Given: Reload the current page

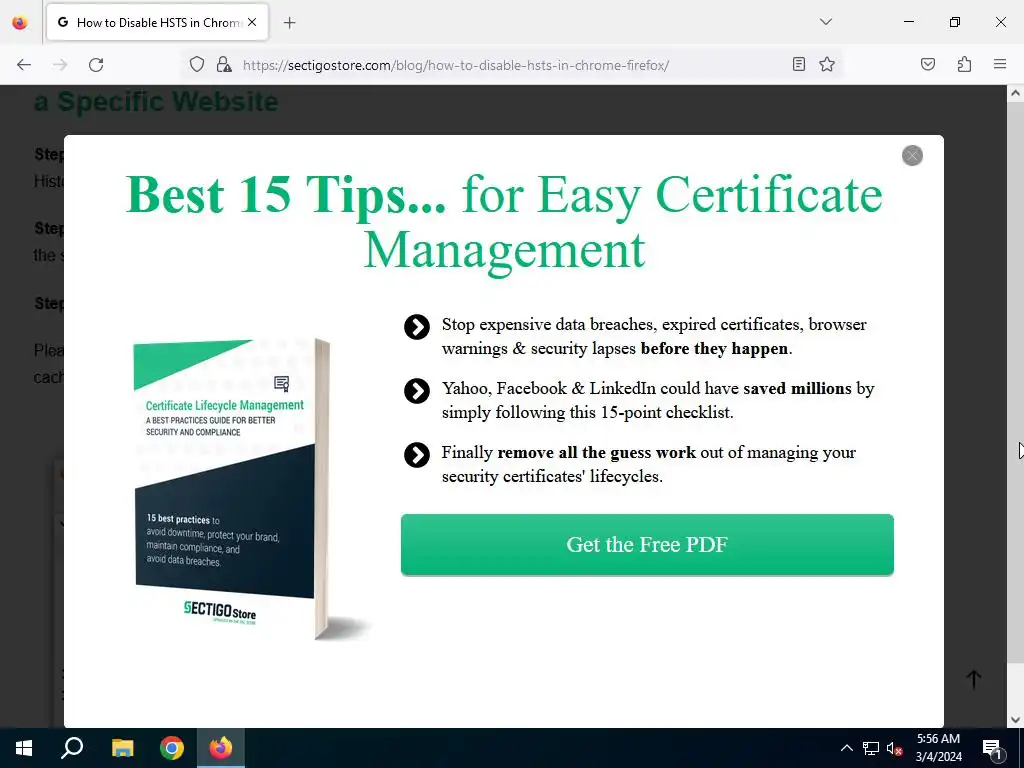Looking at the screenshot, I should (96, 65).
